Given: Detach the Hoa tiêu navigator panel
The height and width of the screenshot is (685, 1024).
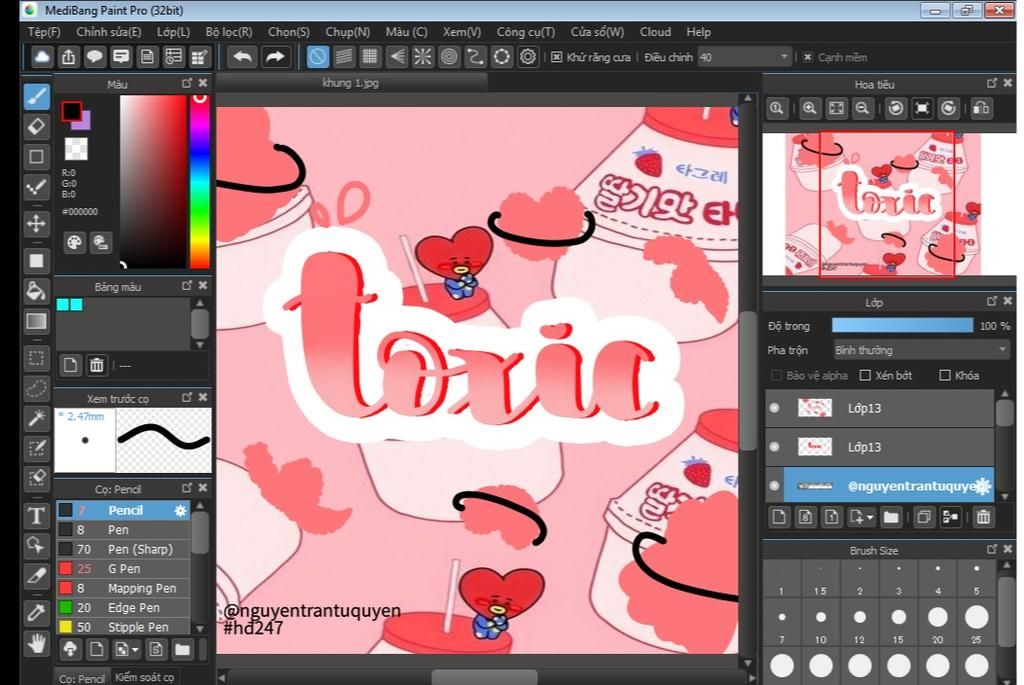Looking at the screenshot, I should pos(992,84).
